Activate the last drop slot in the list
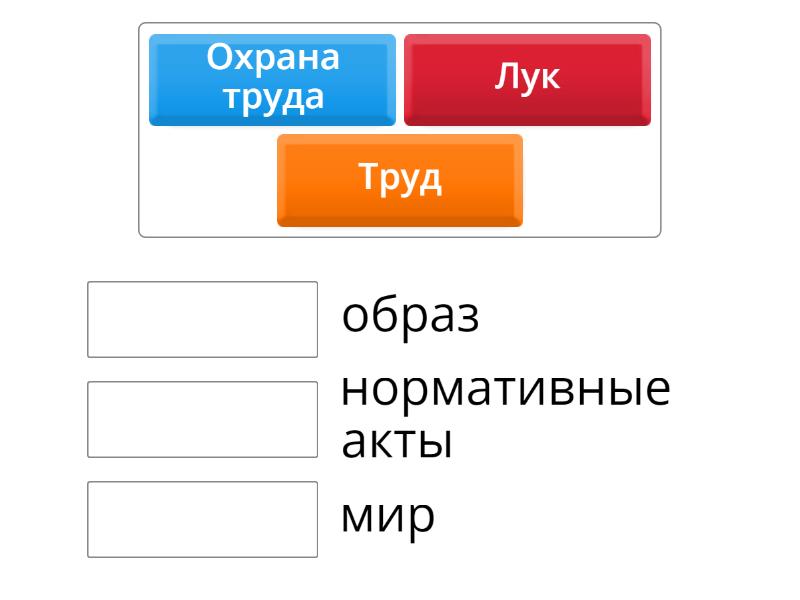The height and width of the screenshot is (600, 800). [202, 519]
